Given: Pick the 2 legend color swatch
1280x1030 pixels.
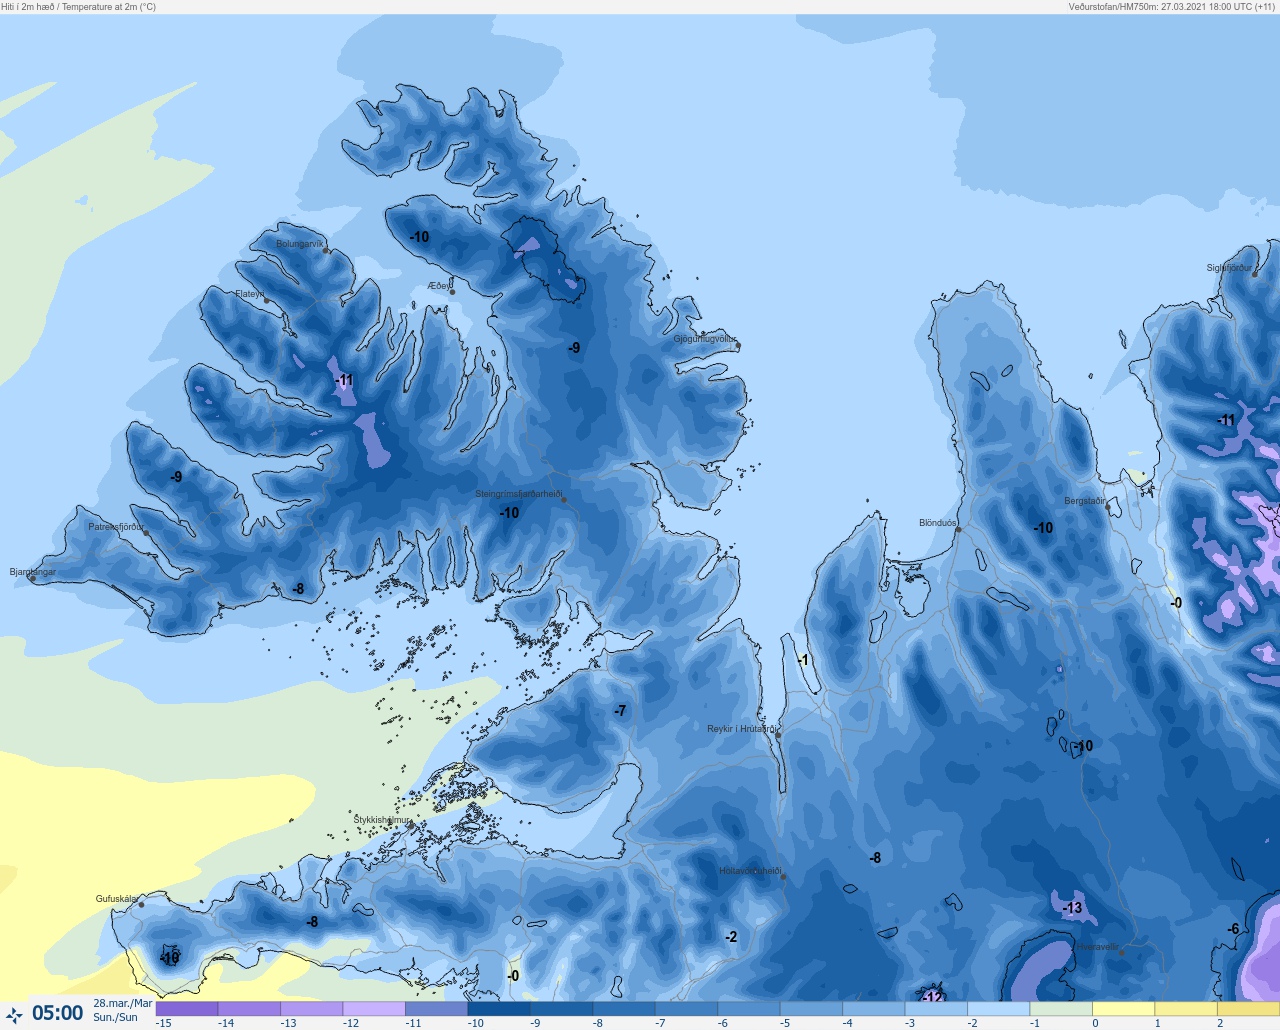Looking at the screenshot, I should pos(1249,1009).
